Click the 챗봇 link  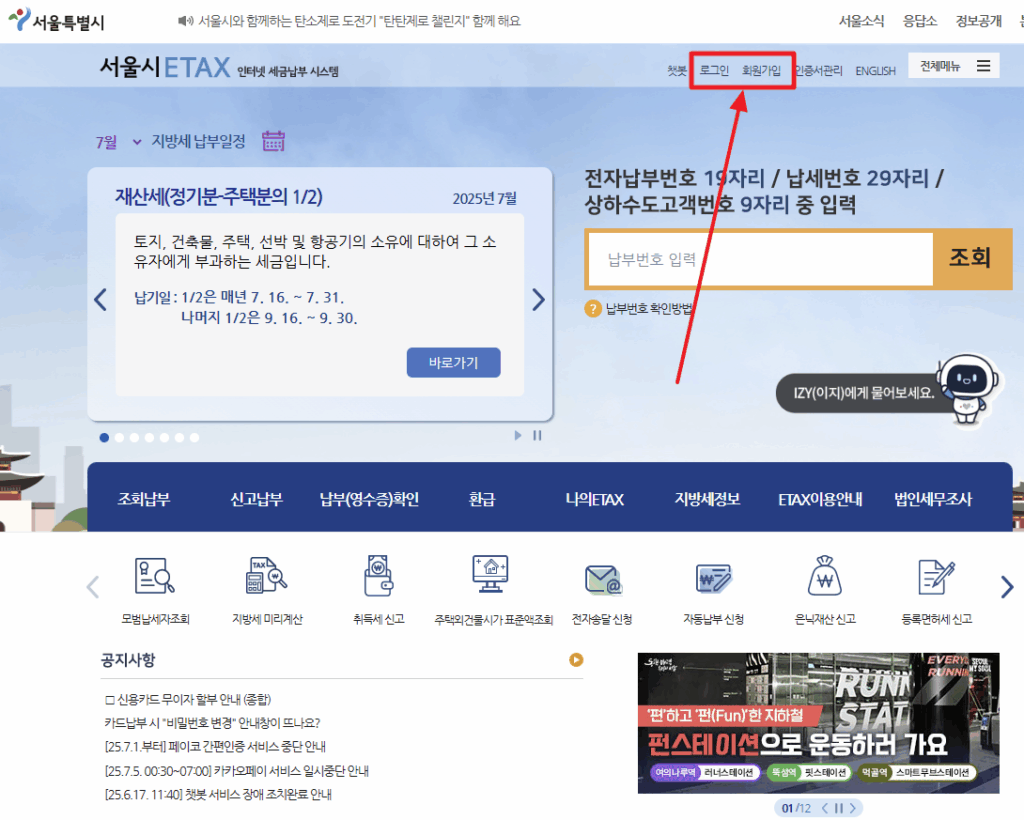[677, 71]
